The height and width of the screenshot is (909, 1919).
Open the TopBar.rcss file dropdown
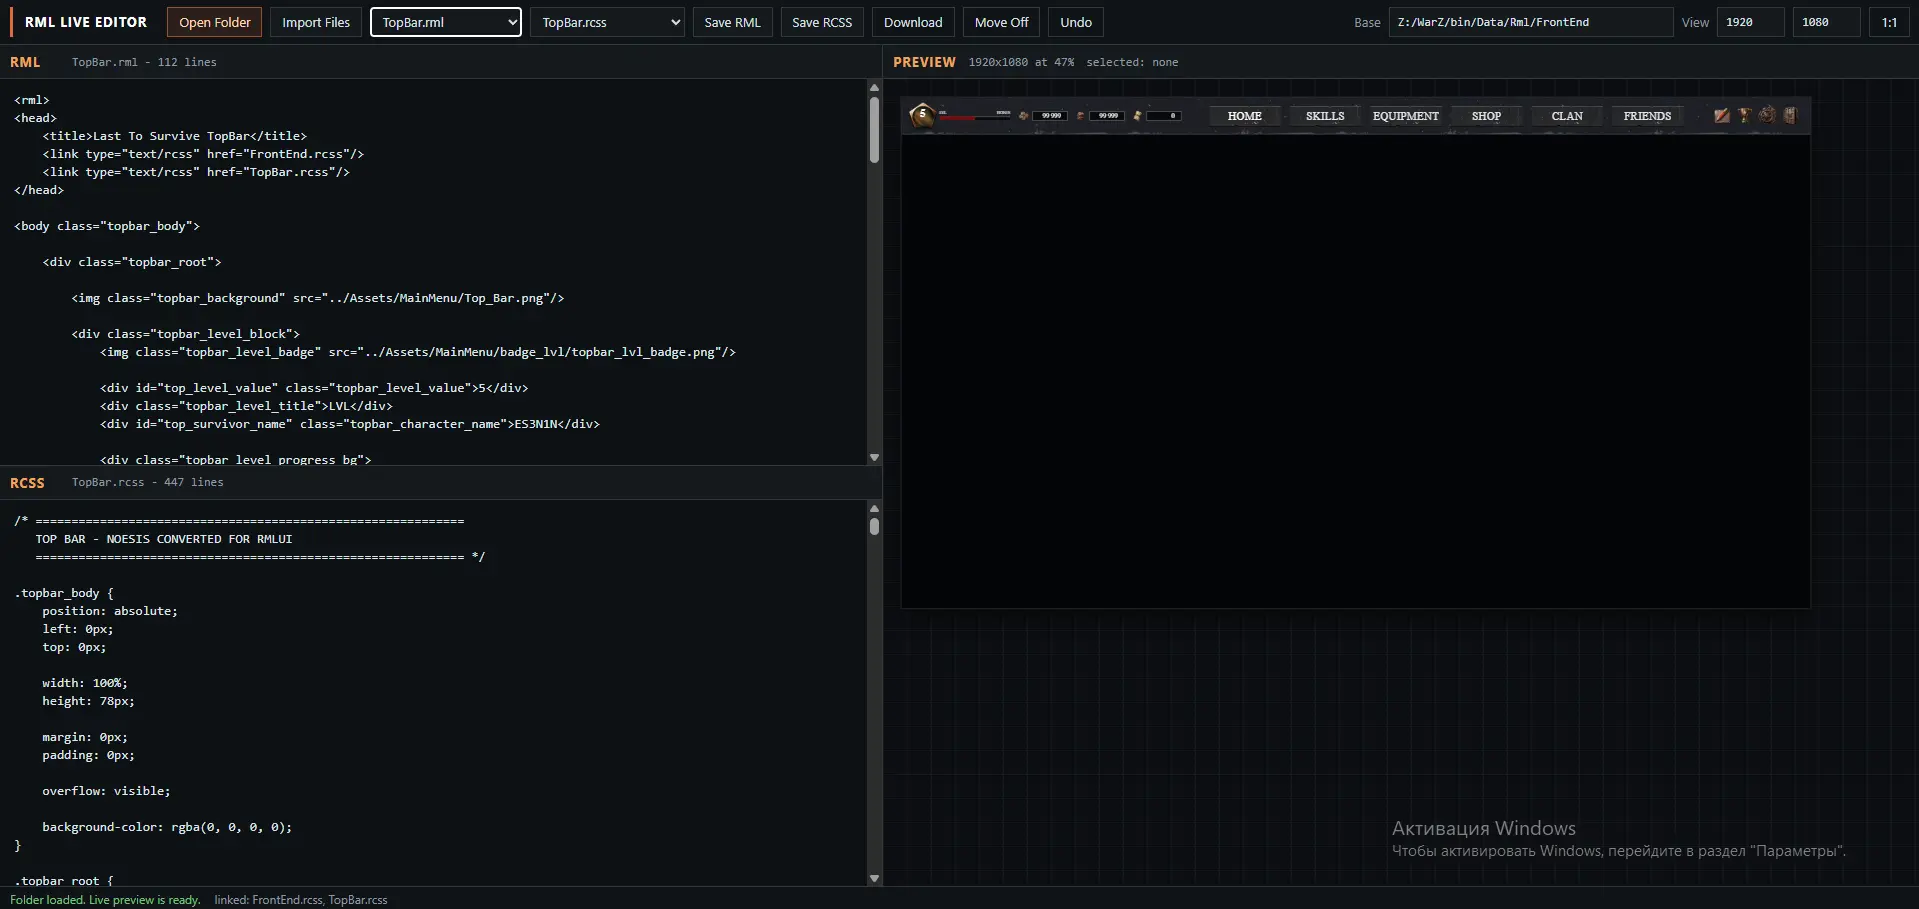(x=607, y=22)
